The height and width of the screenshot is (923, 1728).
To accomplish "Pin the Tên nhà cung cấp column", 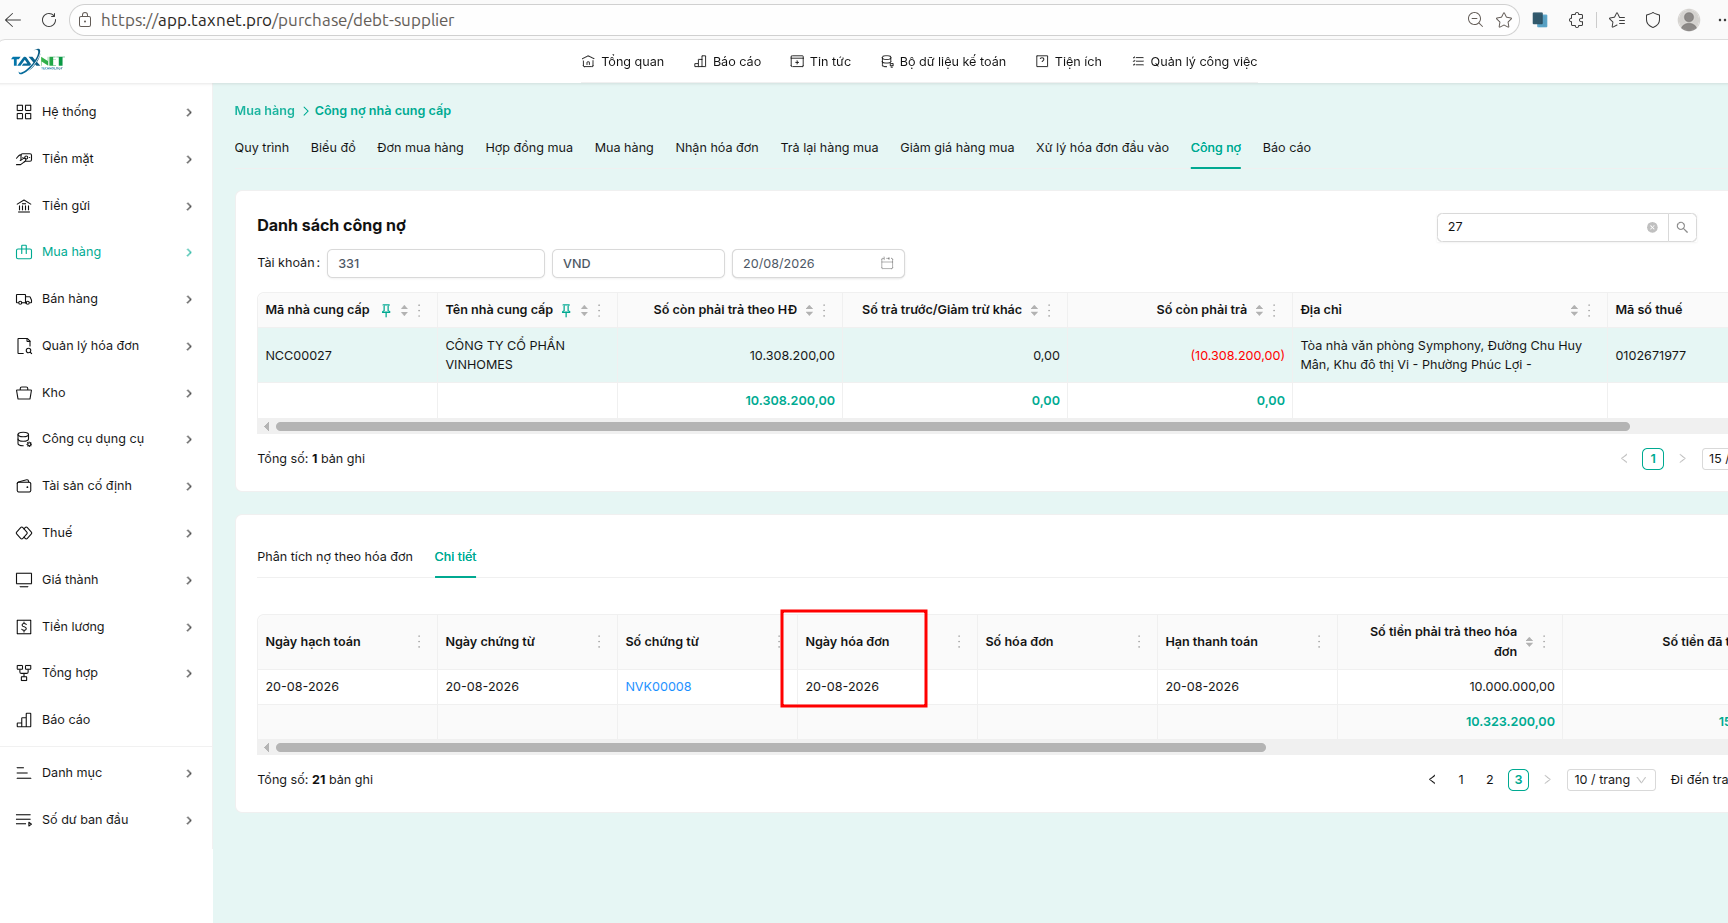I will point(566,310).
